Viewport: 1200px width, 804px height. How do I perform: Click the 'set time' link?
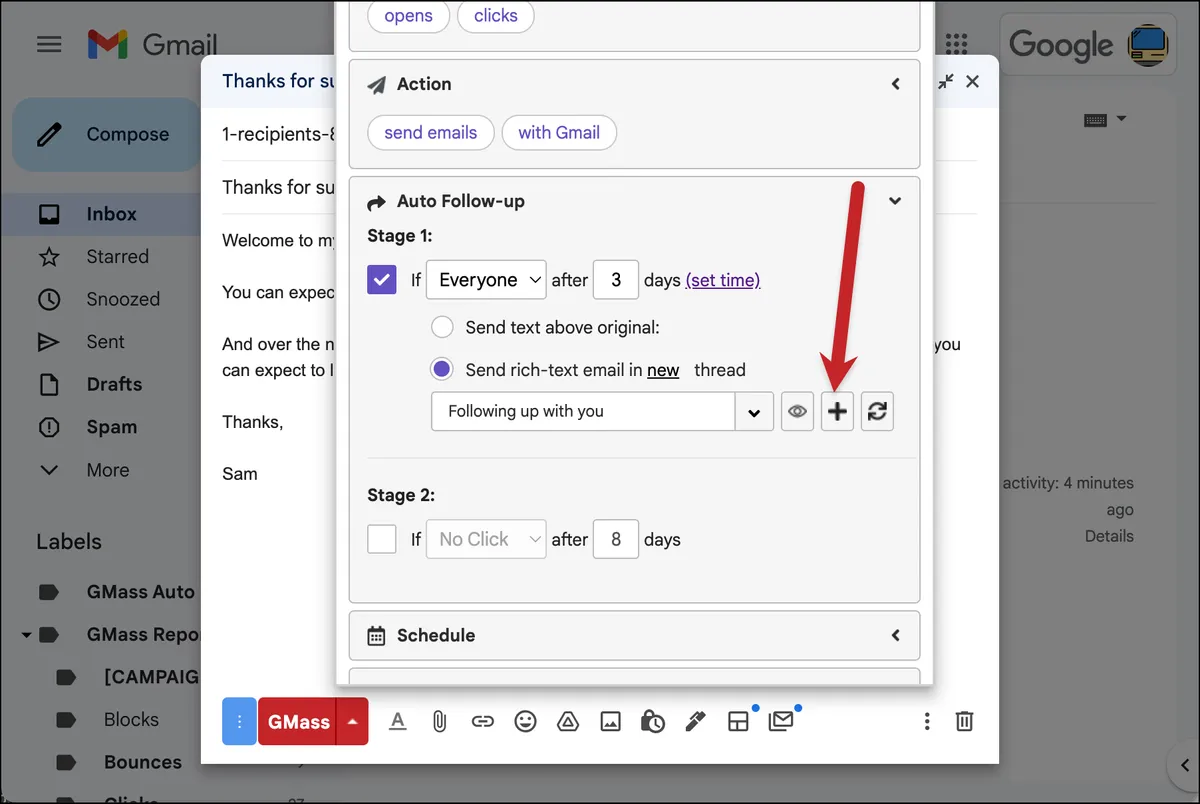[723, 280]
